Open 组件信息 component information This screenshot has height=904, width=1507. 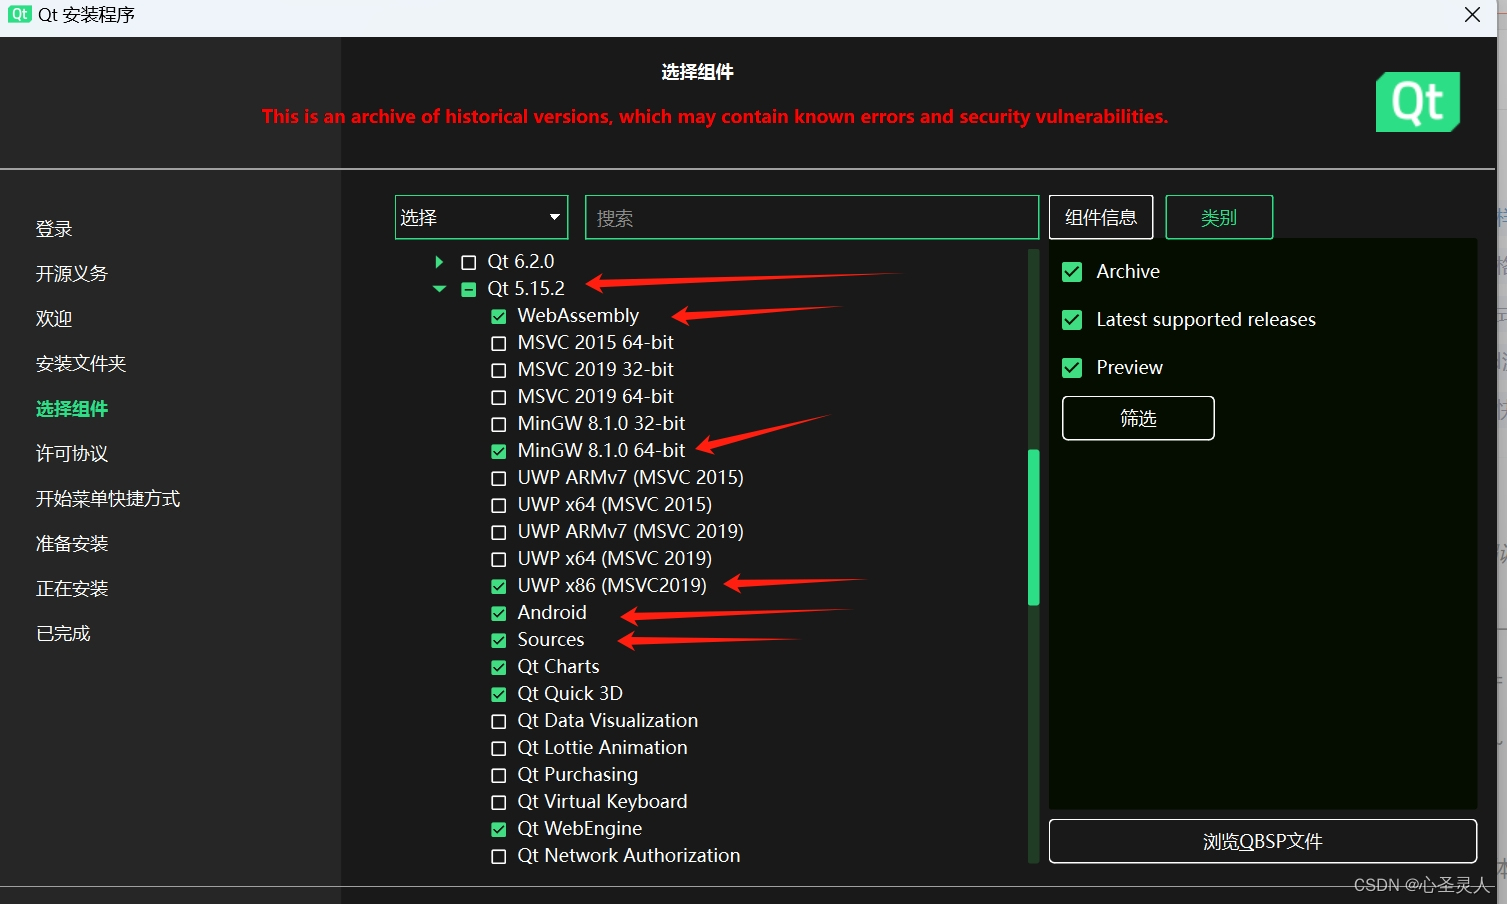click(x=1100, y=217)
